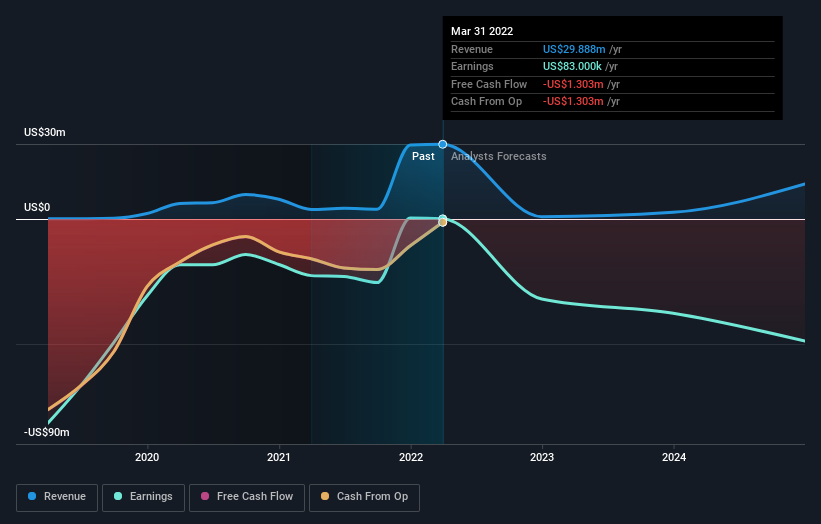Click the Cash From Op -US$1.303m value

tap(573, 102)
